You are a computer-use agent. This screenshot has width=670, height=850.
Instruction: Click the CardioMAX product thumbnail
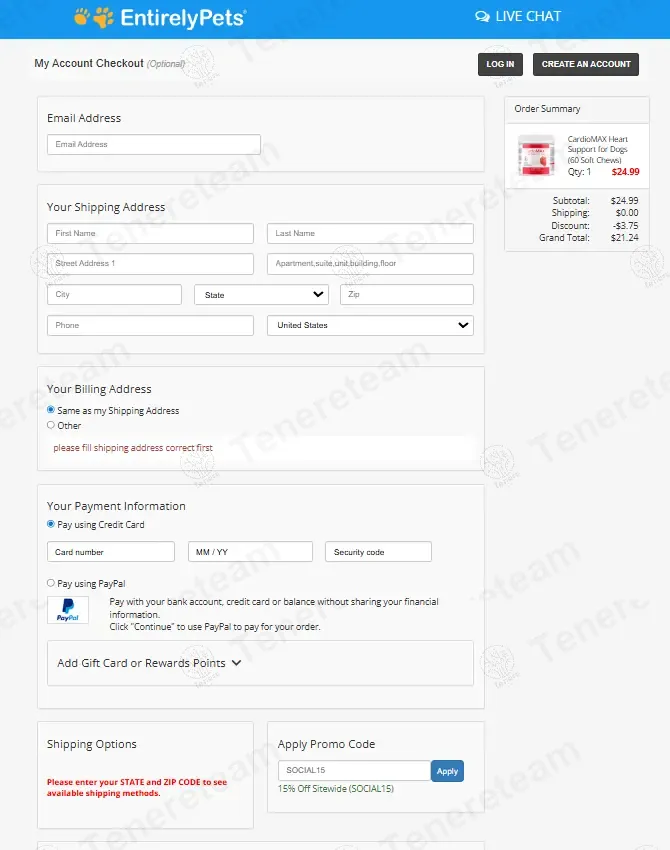tap(536, 155)
